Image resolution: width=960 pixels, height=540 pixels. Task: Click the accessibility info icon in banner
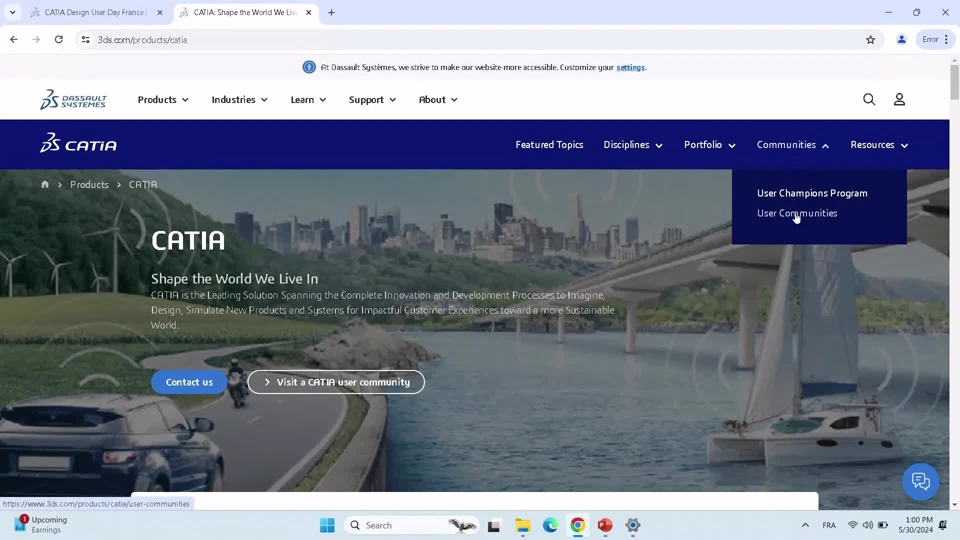[309, 67]
